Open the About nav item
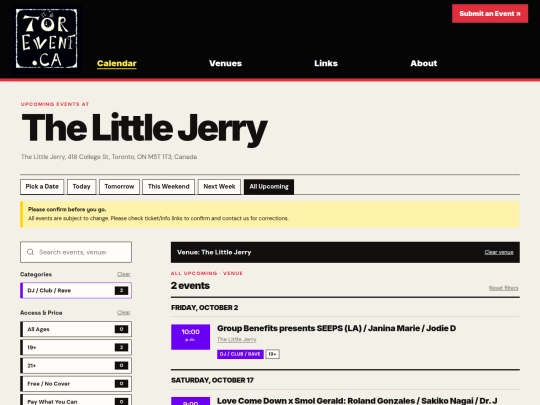 424,63
